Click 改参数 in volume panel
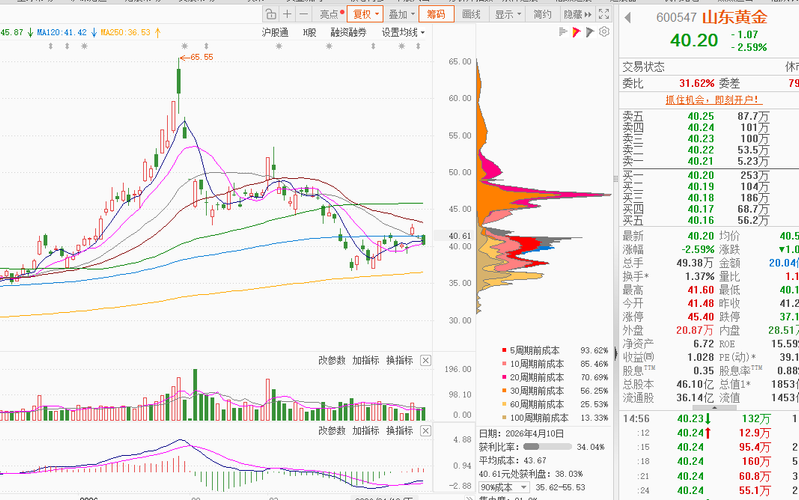Screen dimensions: 799x500 click(x=332, y=360)
